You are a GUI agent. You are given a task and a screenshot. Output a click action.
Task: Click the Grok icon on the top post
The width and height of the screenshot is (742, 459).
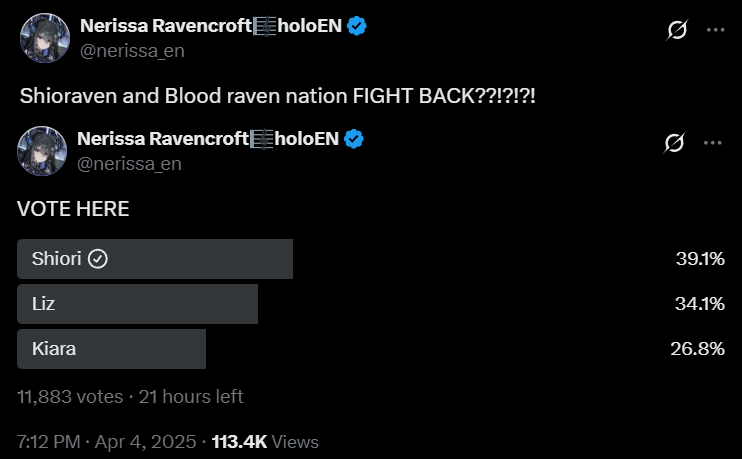[x=676, y=31]
